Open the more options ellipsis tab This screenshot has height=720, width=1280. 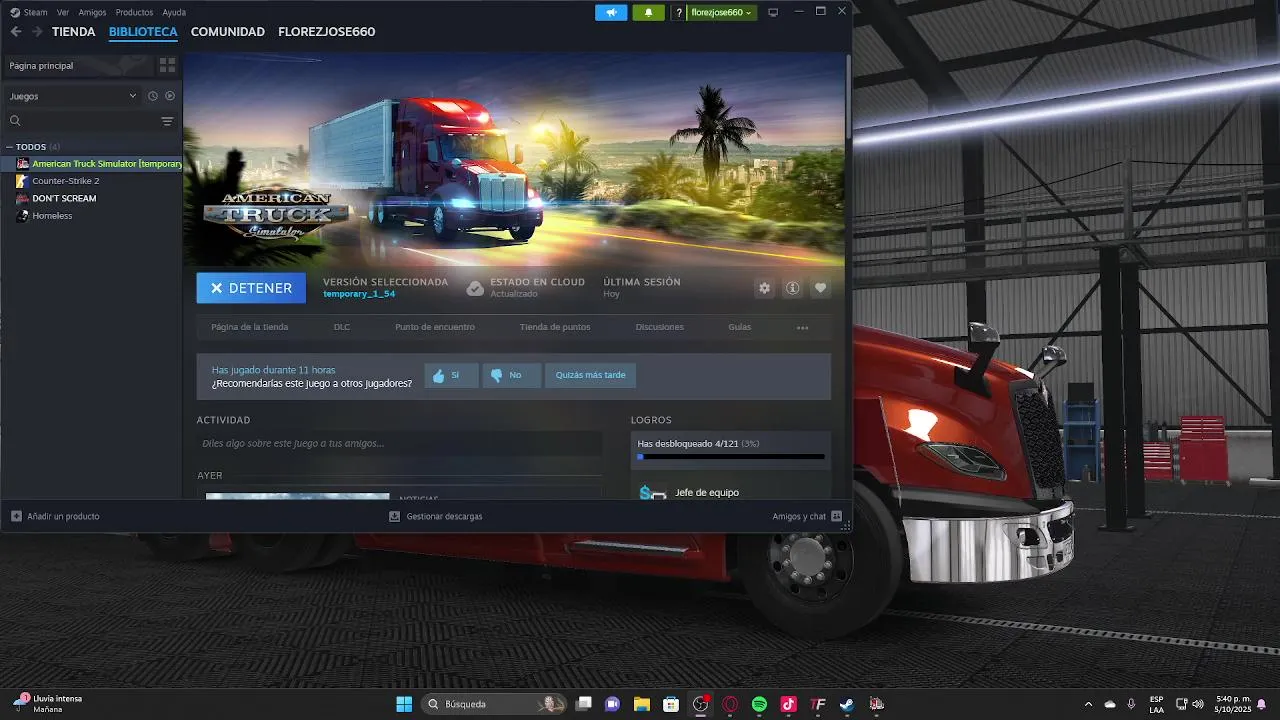802,327
